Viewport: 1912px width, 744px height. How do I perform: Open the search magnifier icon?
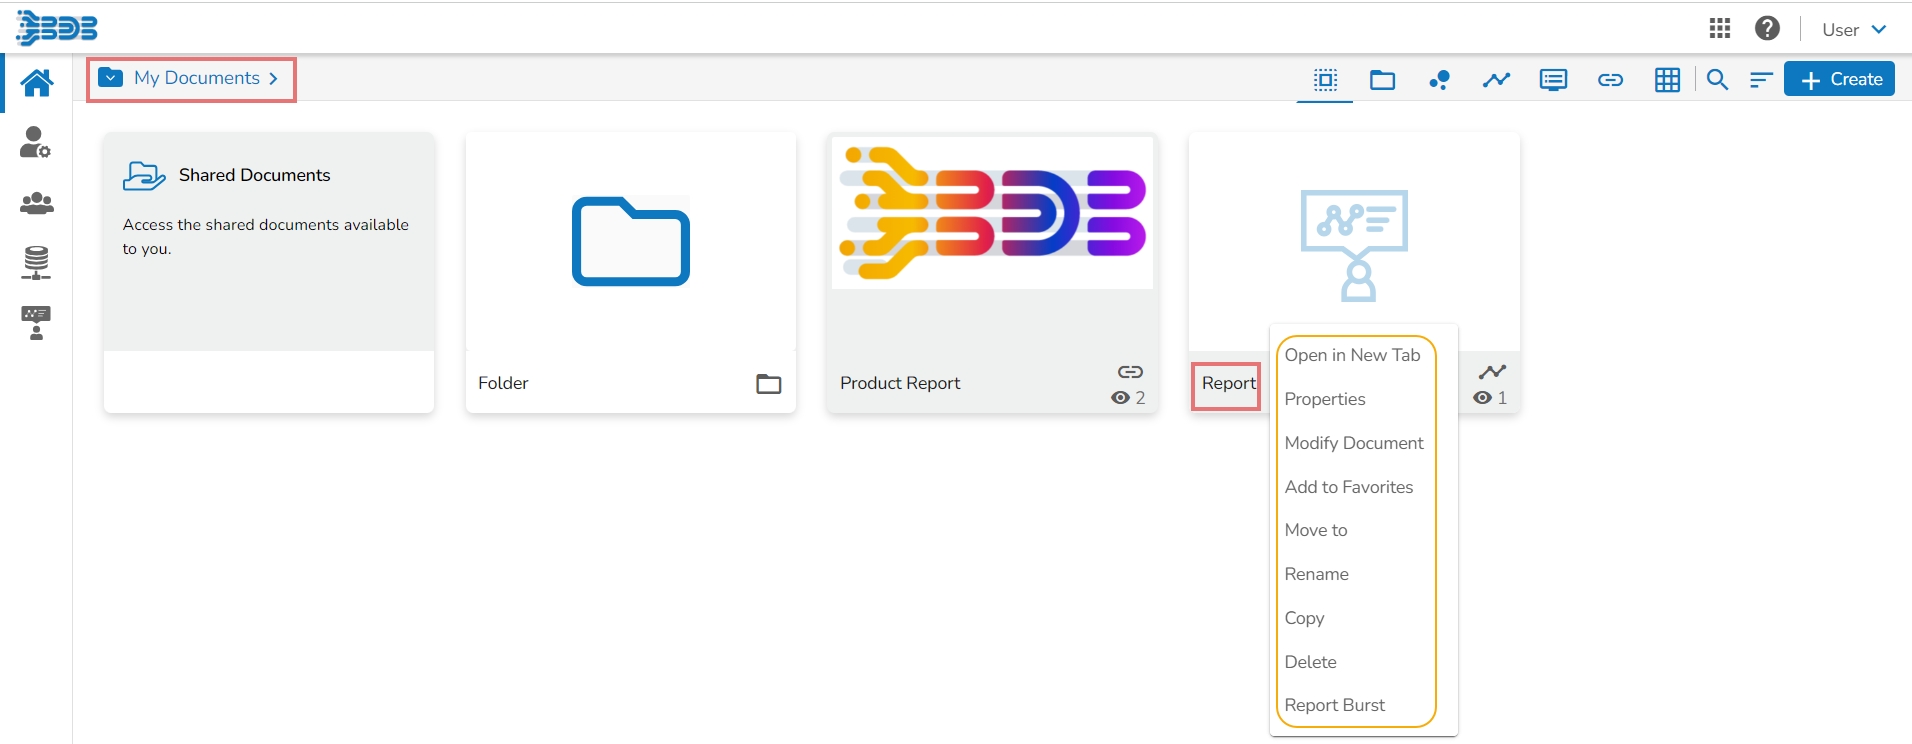1718,80
